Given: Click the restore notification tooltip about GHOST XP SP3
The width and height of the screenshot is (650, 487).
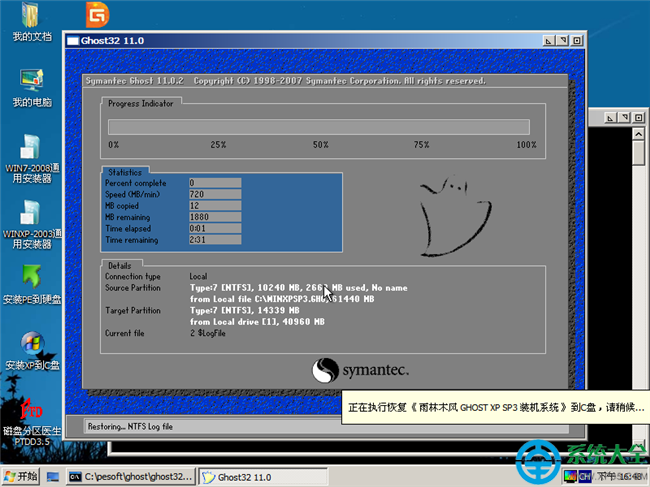Looking at the screenshot, I should [495, 407].
